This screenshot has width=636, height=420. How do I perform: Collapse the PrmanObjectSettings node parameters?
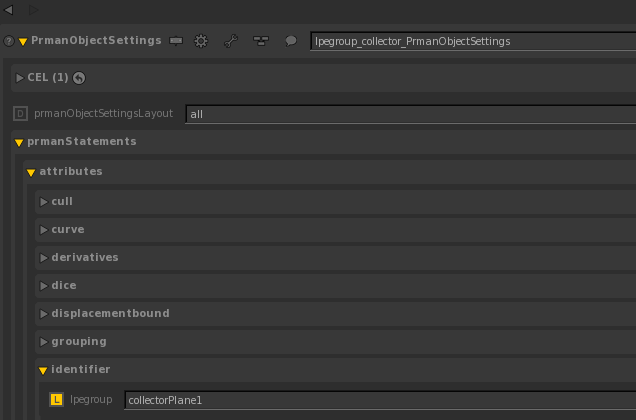tap(22, 42)
